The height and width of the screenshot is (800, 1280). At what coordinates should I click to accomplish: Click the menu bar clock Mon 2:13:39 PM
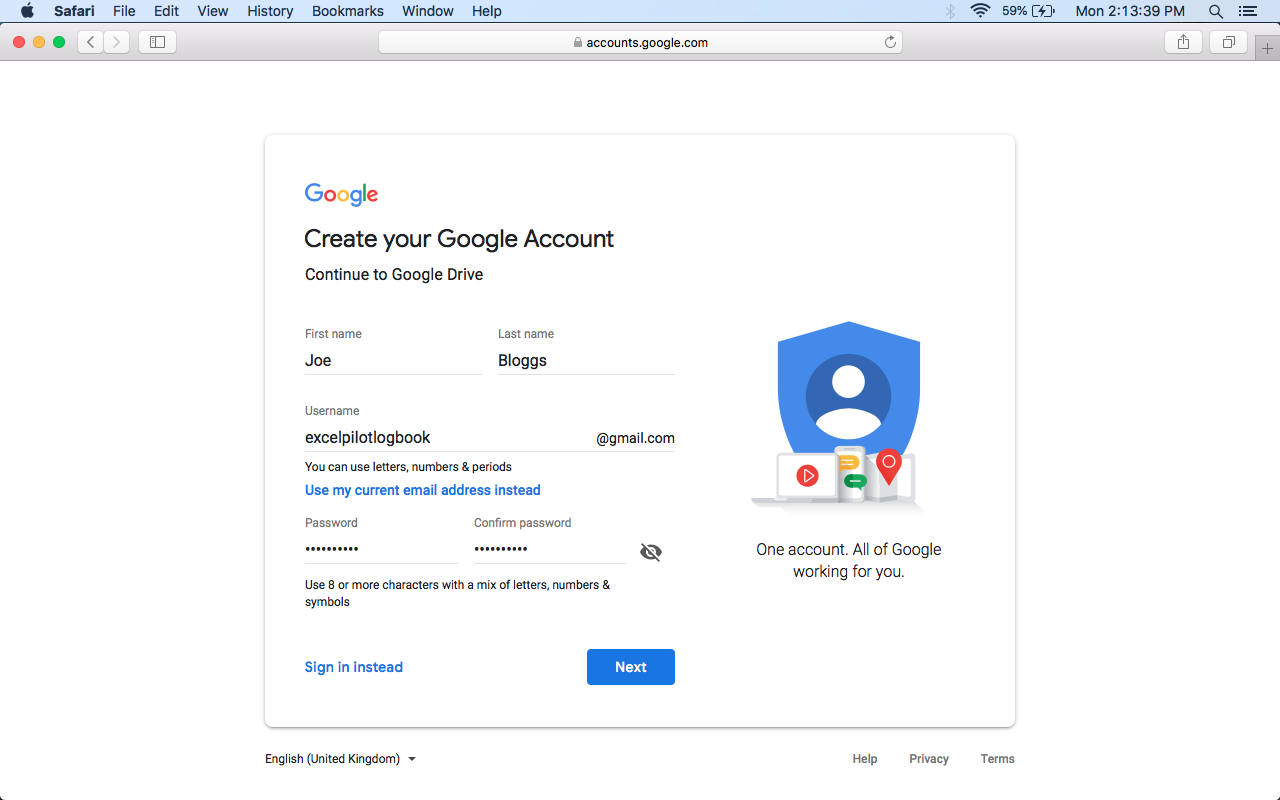1130,11
